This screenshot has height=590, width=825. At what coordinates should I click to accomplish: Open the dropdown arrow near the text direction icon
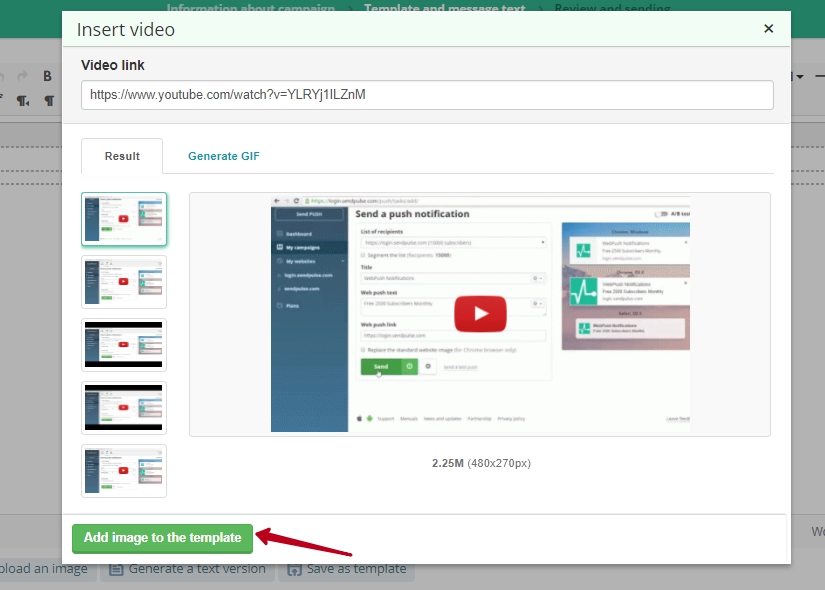(26, 105)
